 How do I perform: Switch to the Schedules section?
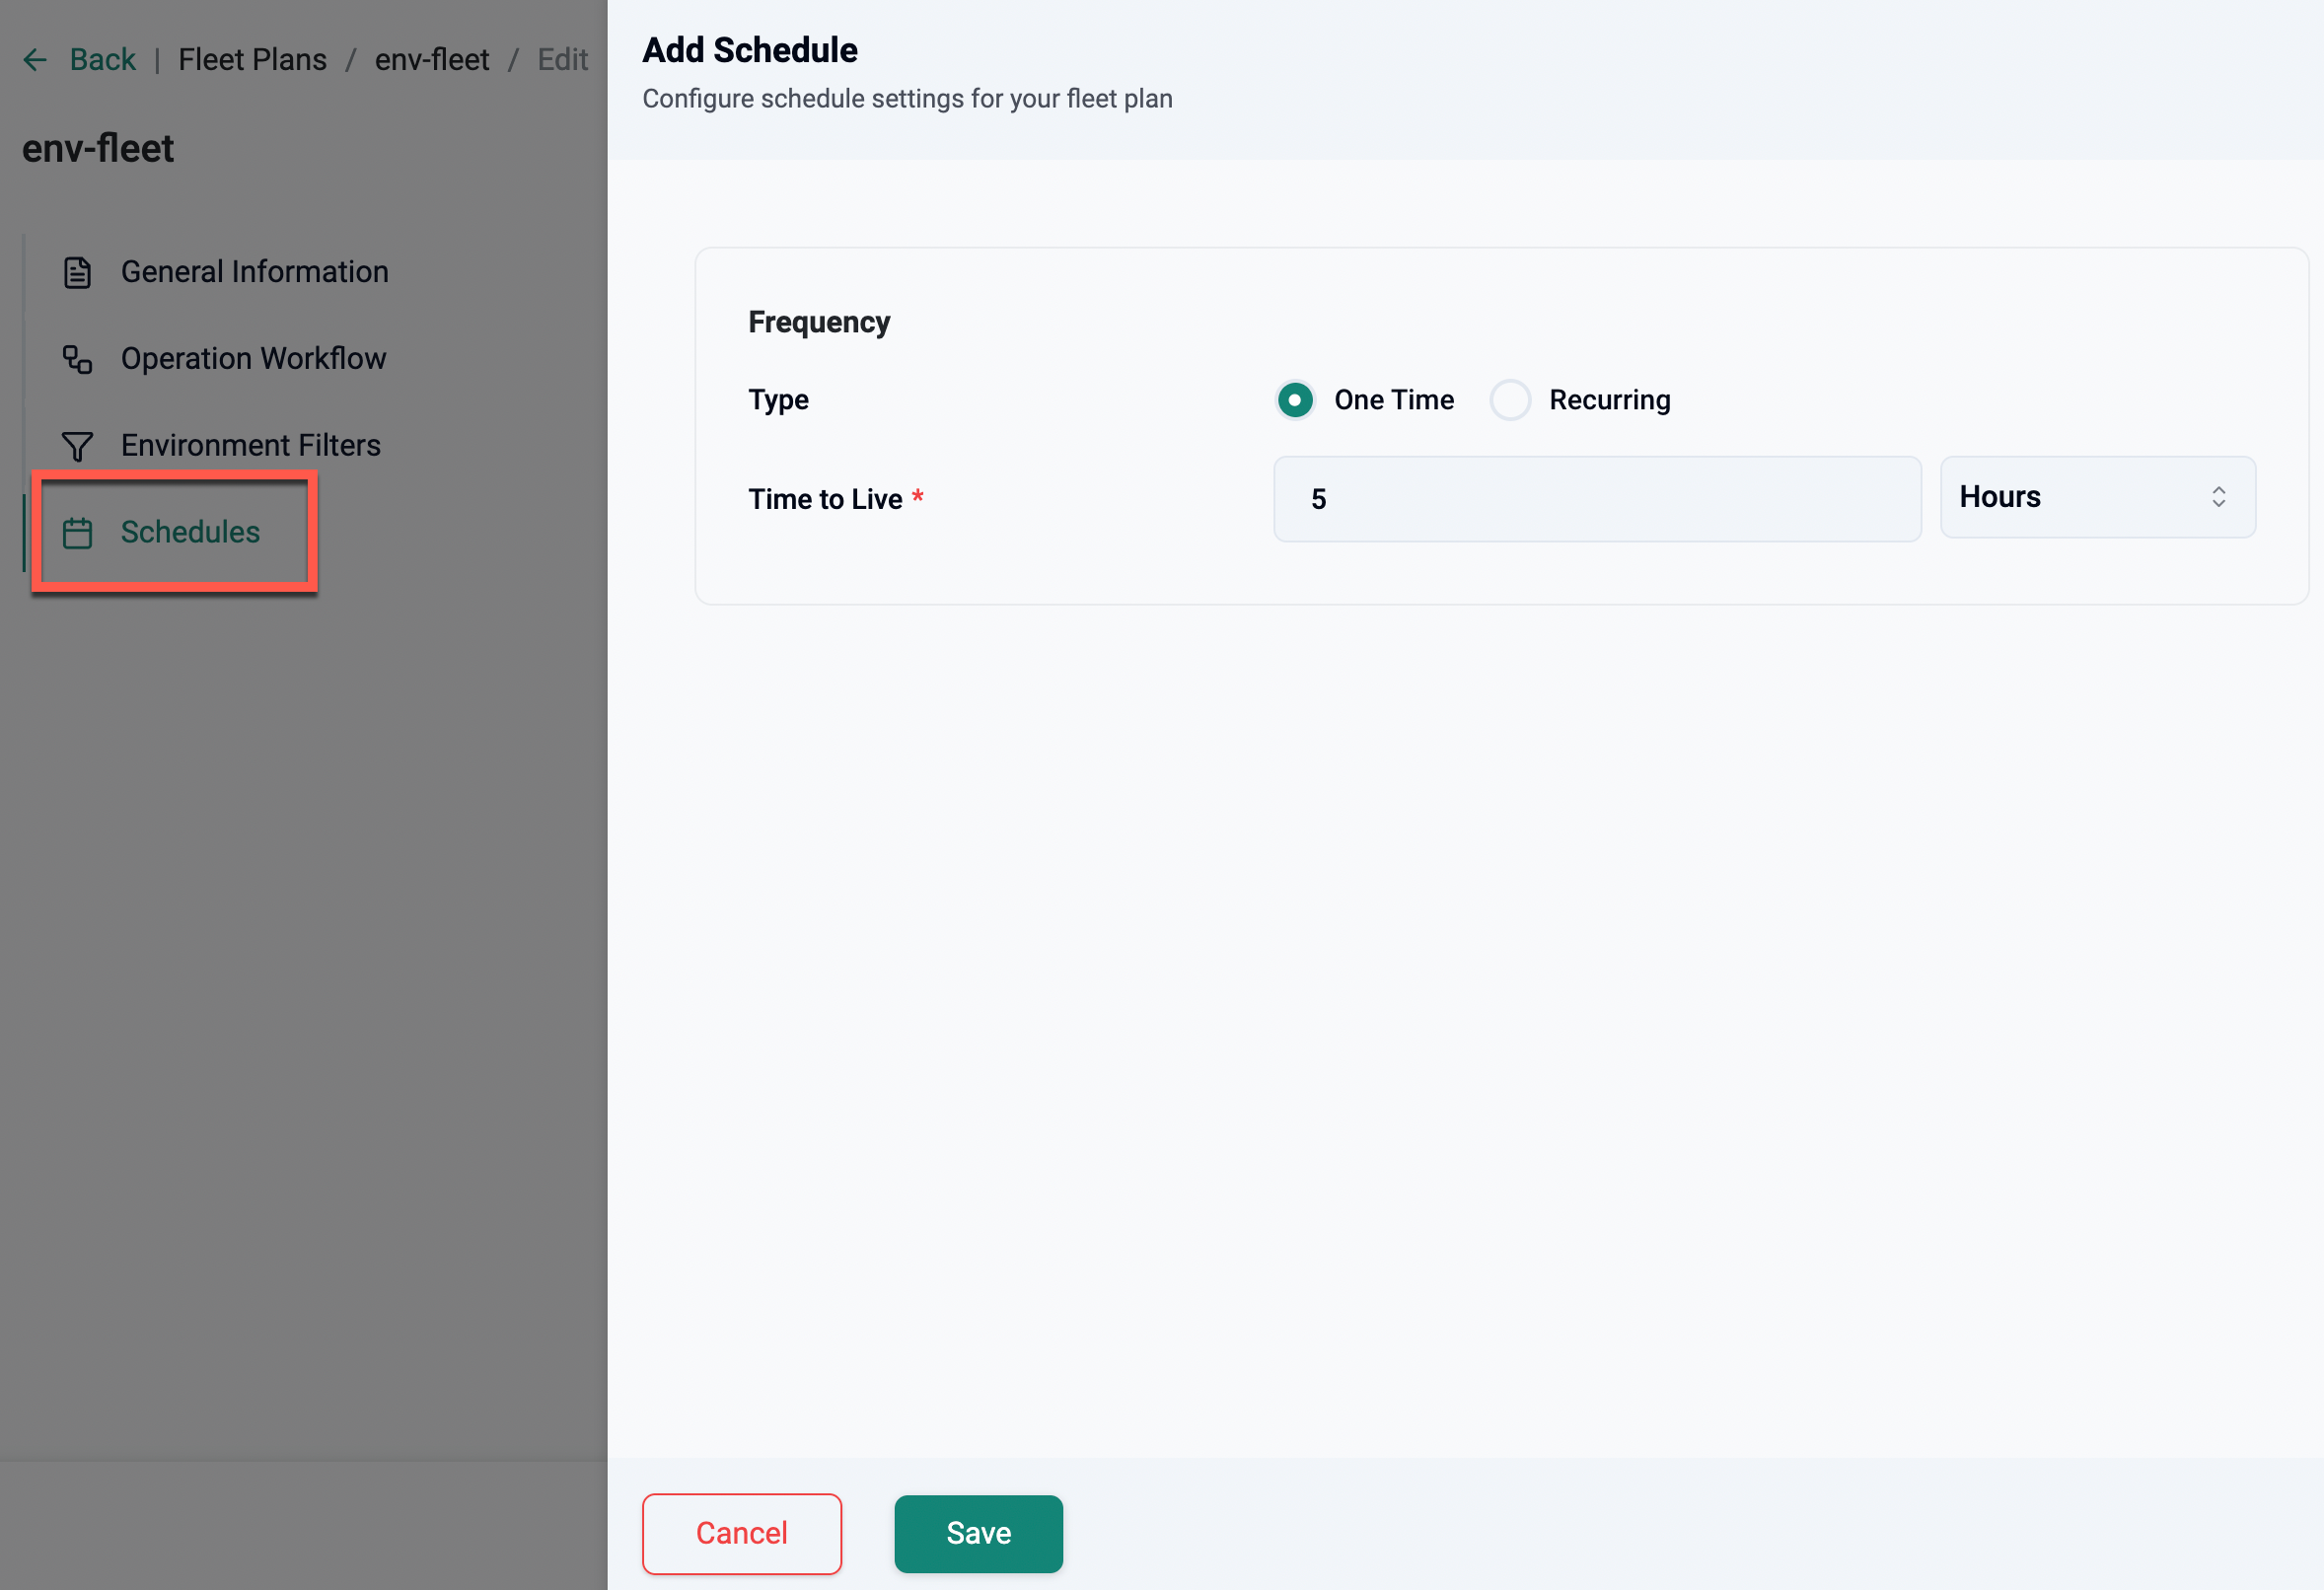click(190, 533)
